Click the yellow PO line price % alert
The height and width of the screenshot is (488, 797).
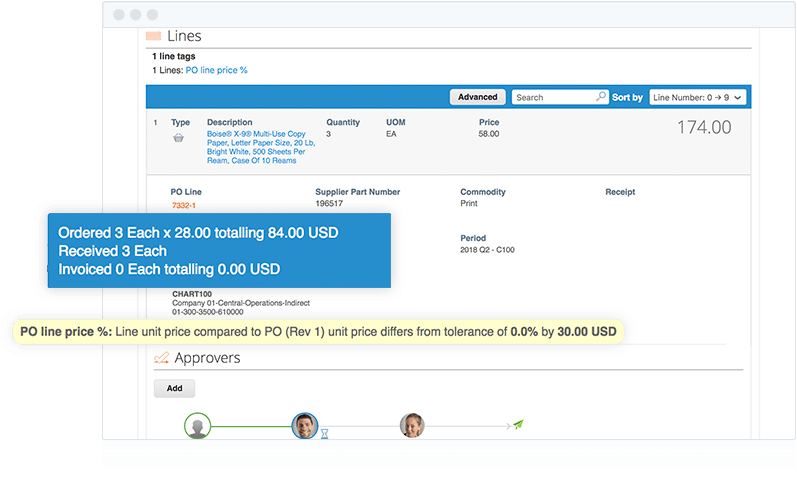(318, 331)
